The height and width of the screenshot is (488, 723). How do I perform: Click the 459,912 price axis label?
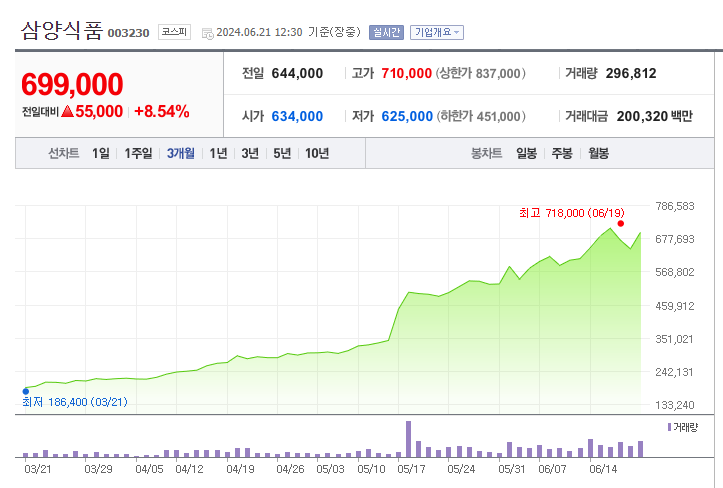[x=675, y=306]
